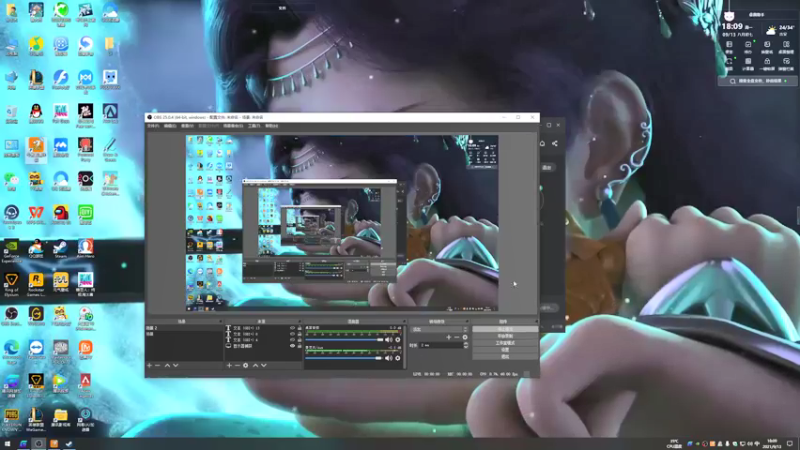Click share icon in window behind OBS

[x=555, y=143]
